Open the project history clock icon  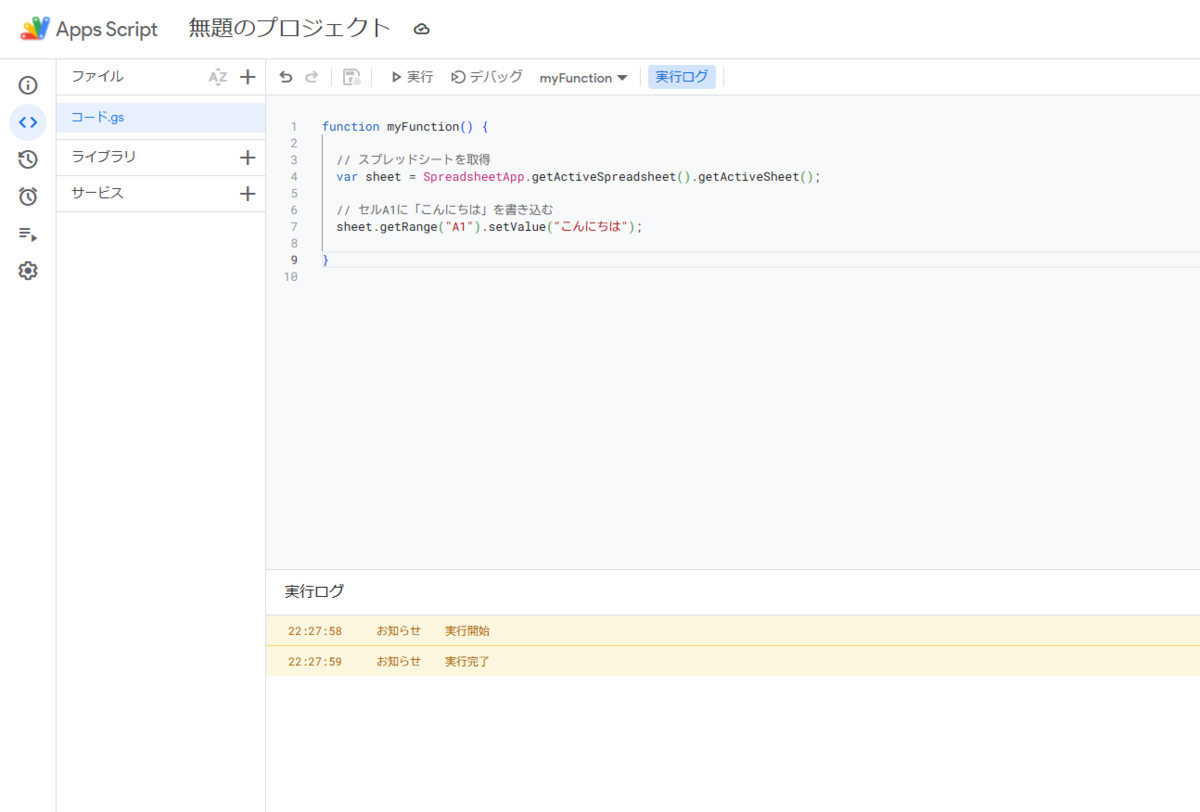(x=28, y=159)
